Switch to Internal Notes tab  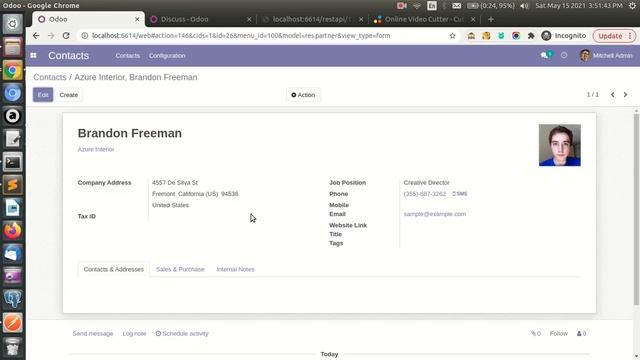coord(236,269)
